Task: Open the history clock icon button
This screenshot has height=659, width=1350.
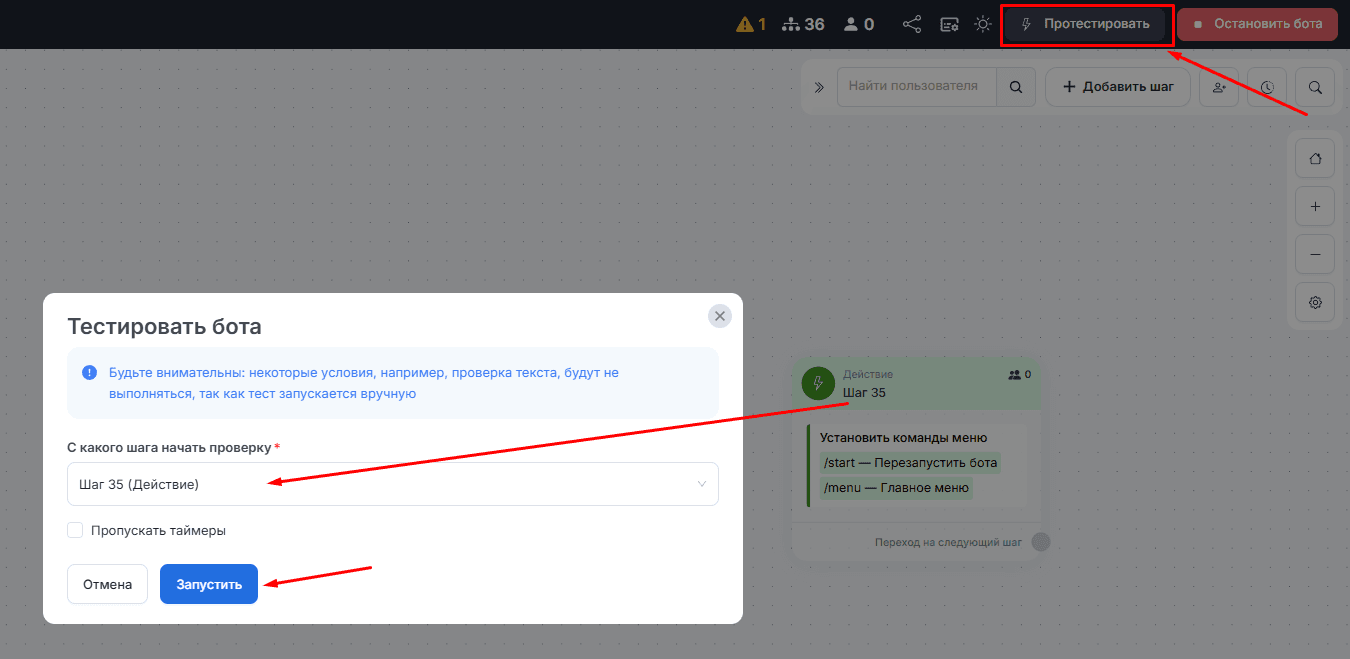Action: pos(1267,87)
